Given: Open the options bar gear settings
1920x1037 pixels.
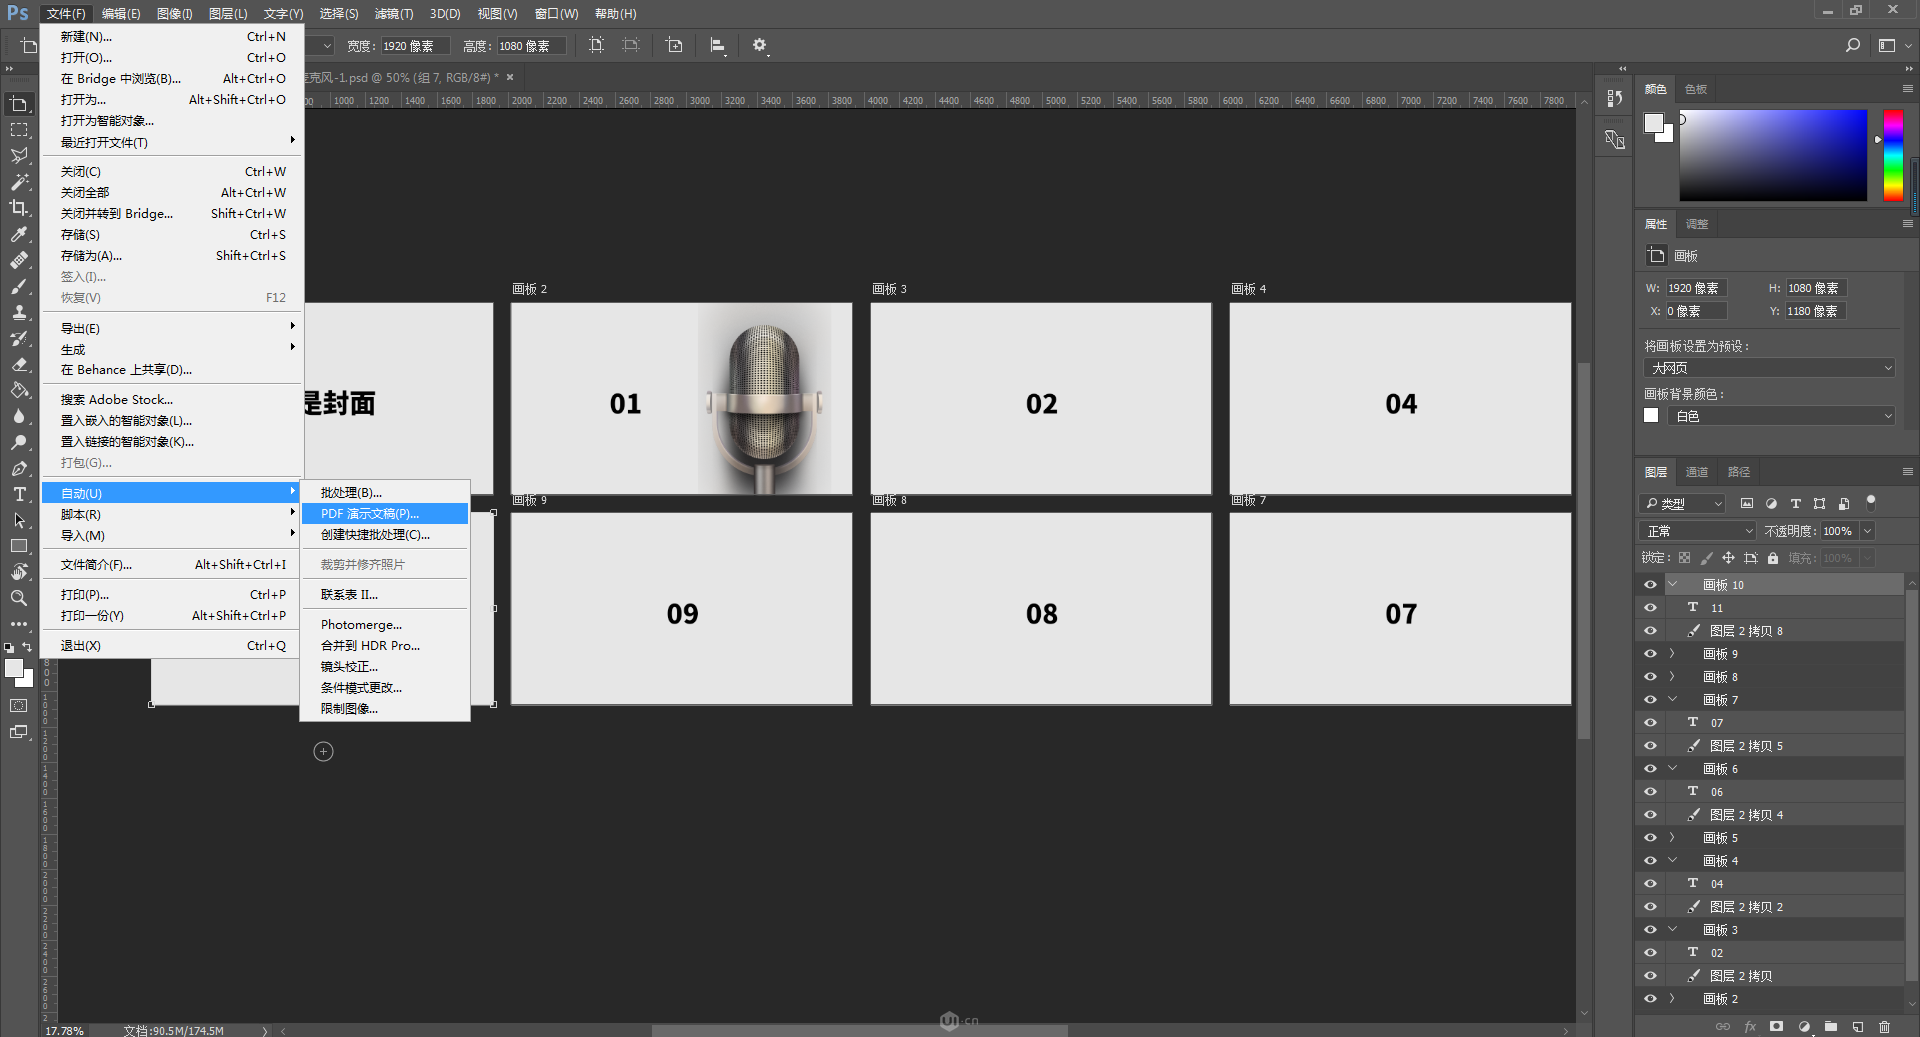Looking at the screenshot, I should (759, 45).
